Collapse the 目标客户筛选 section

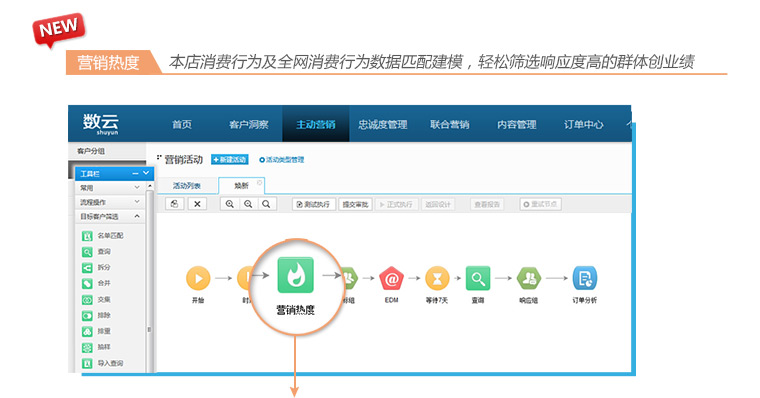tap(110, 216)
